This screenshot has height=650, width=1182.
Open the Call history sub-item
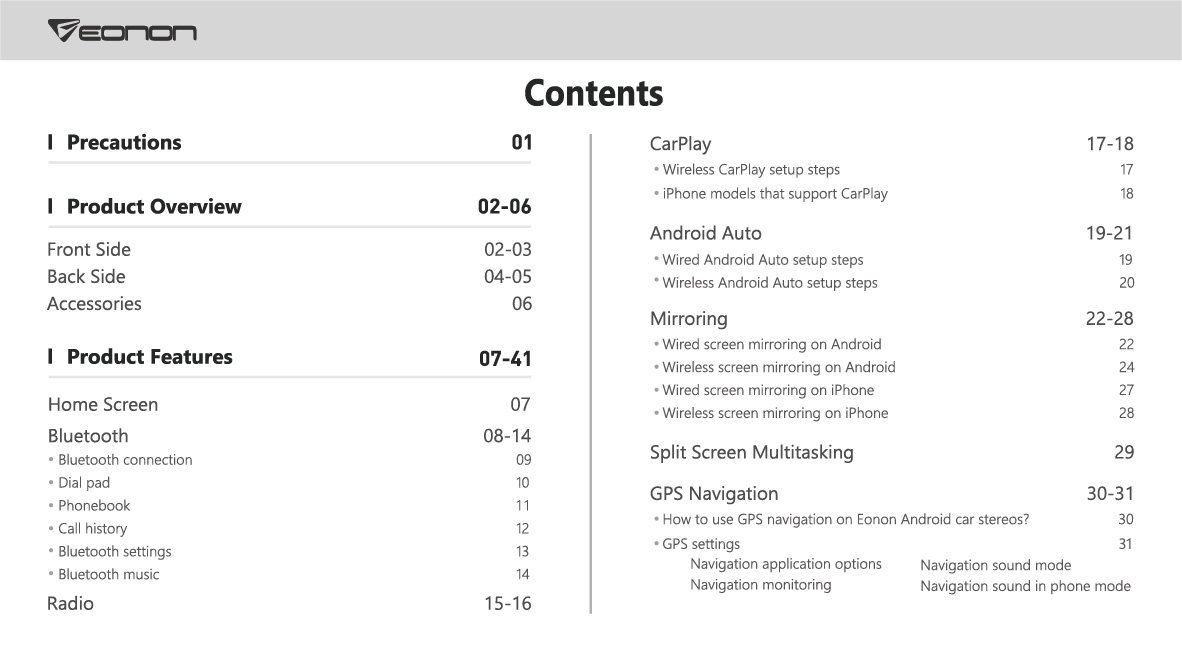point(93,529)
